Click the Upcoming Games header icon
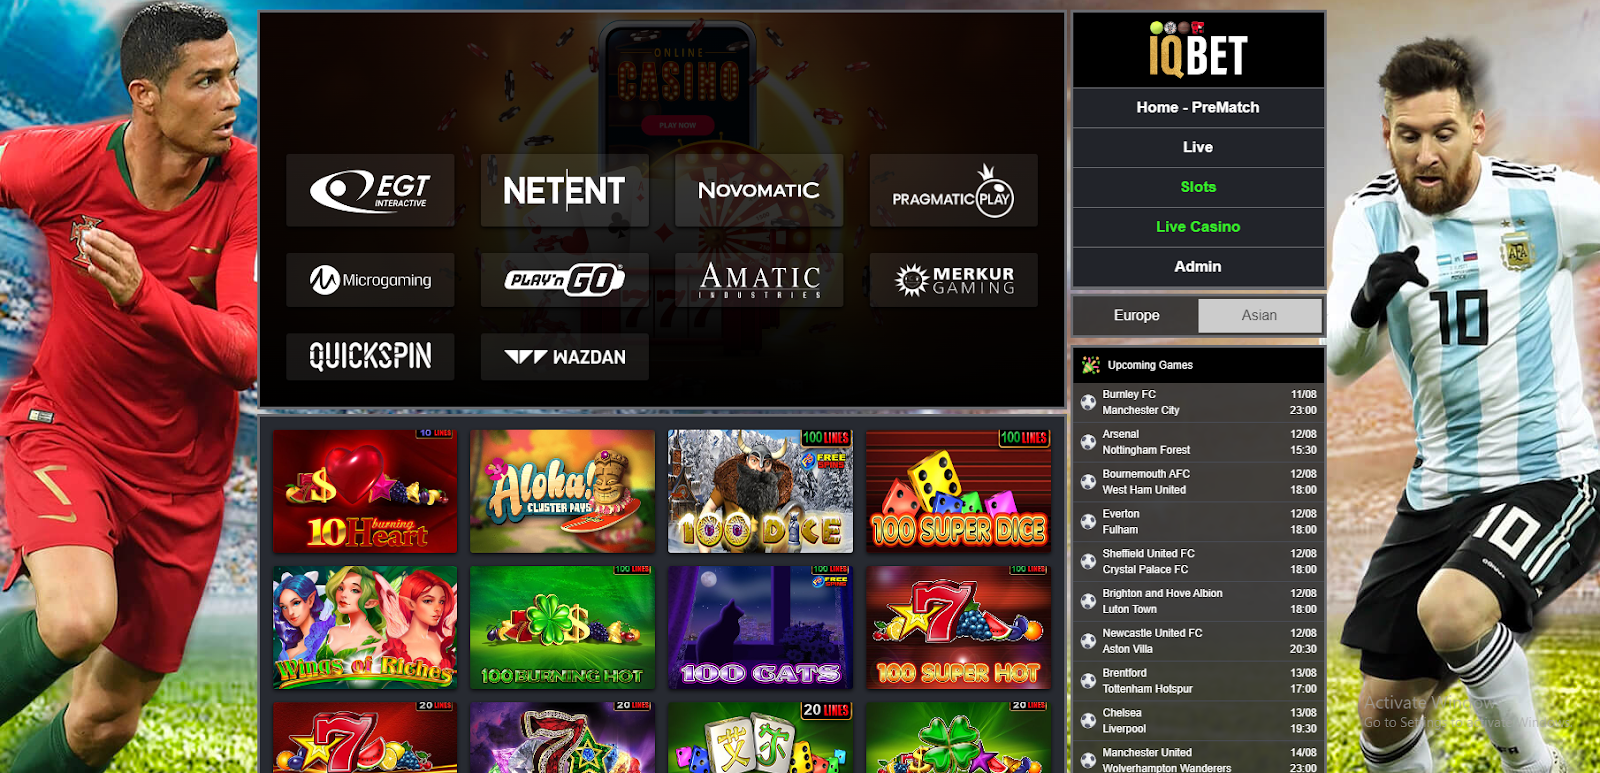The image size is (1600, 773). coord(1090,365)
